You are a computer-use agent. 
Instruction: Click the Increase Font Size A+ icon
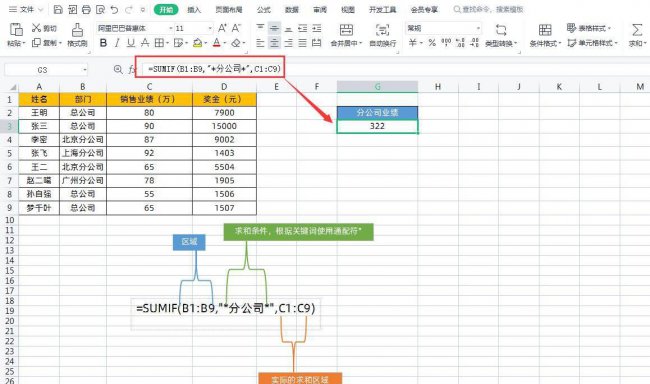(222, 28)
